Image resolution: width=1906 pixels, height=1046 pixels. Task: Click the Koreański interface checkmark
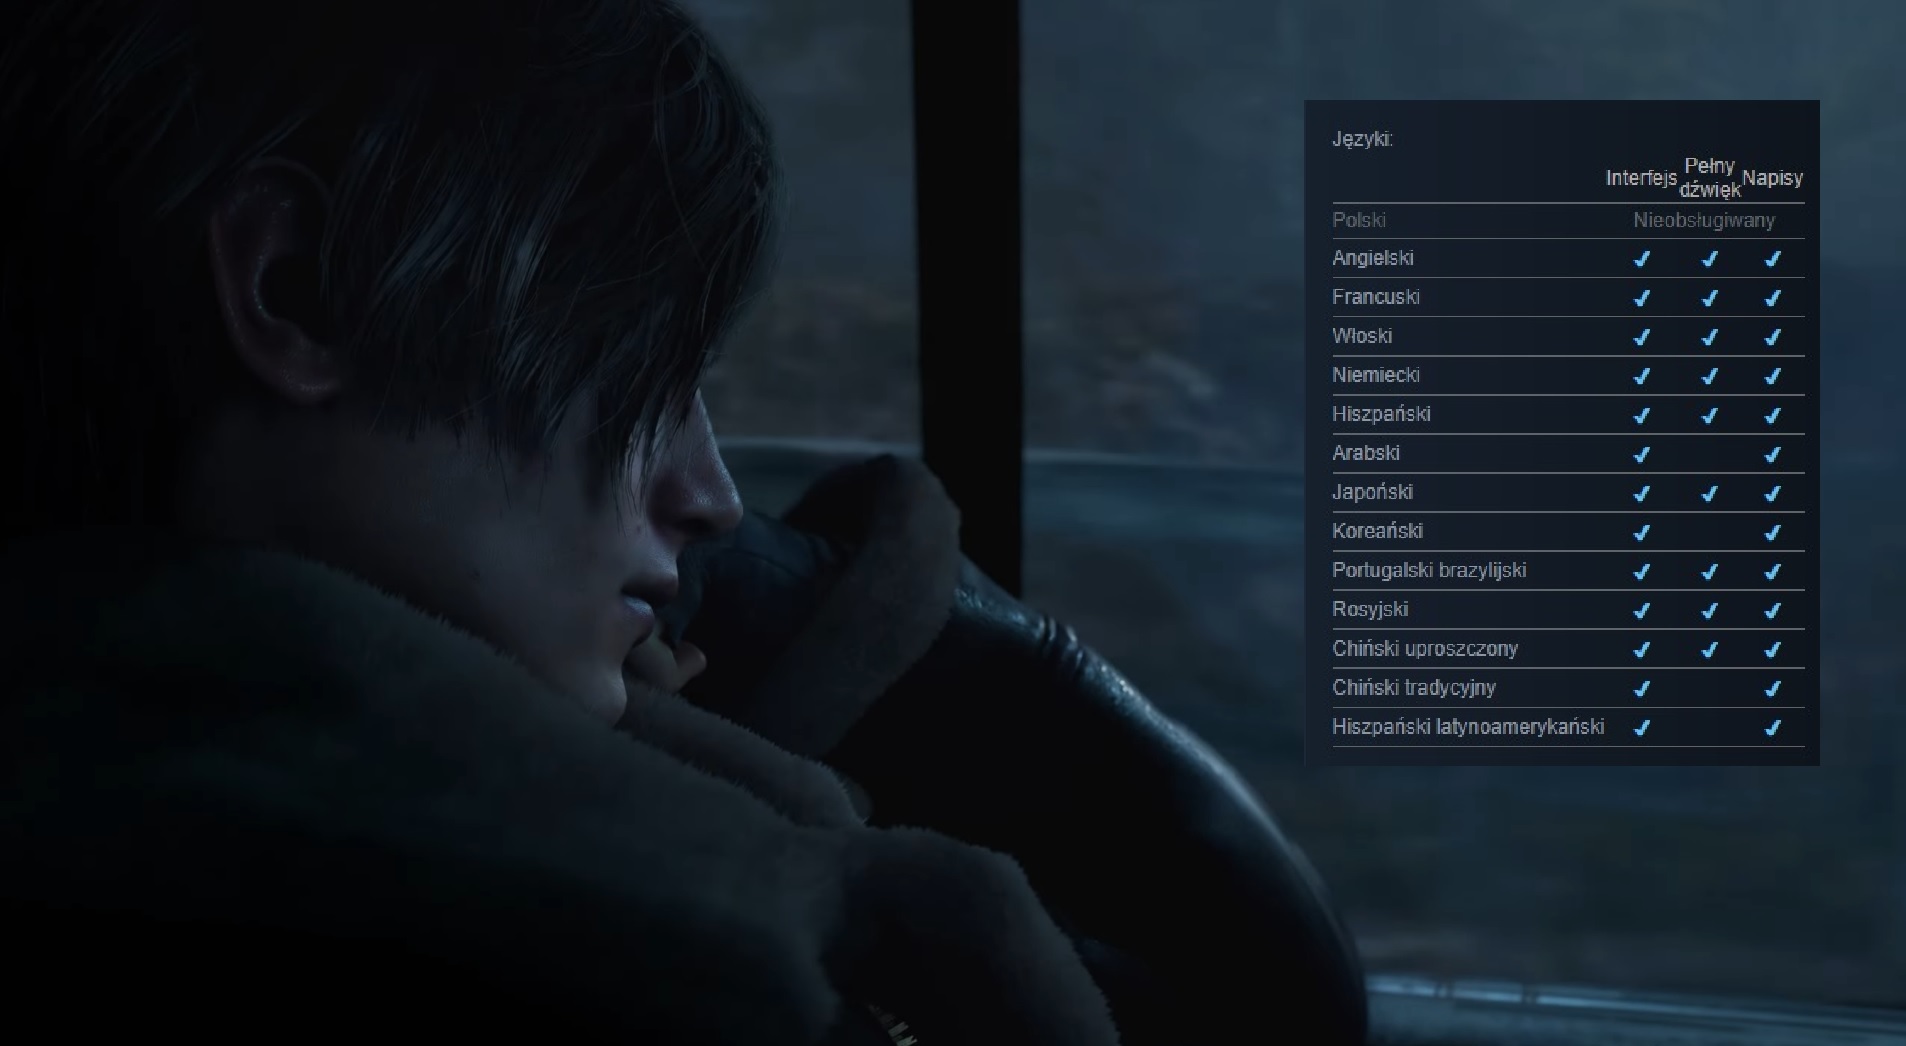pyautogui.click(x=1641, y=532)
